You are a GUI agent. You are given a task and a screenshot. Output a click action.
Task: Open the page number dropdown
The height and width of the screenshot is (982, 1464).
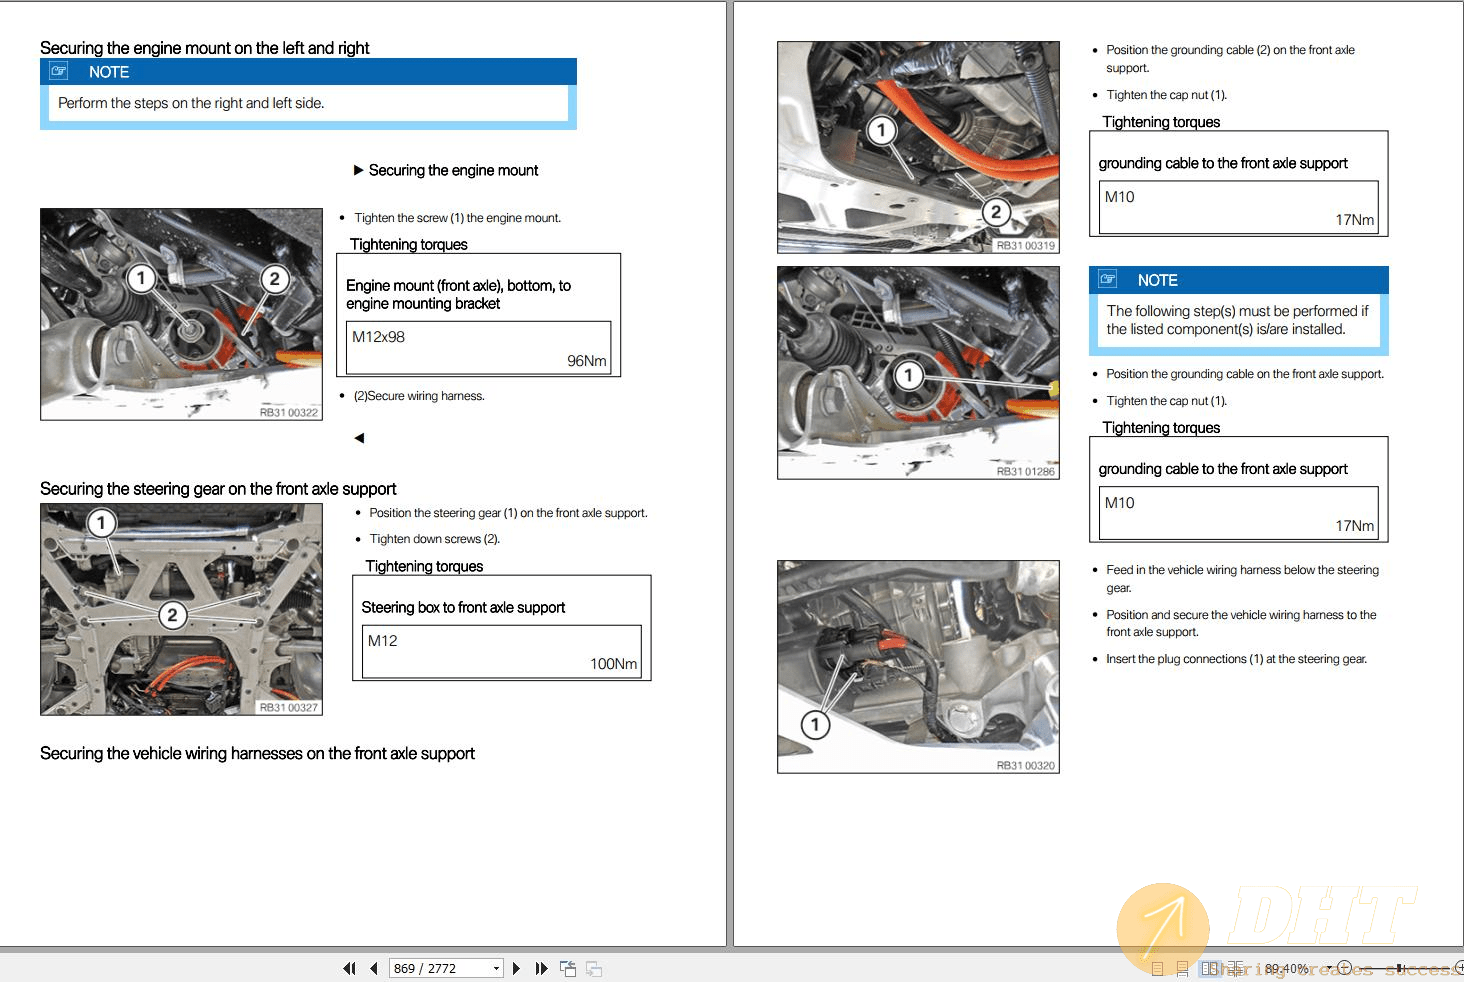coord(496,968)
